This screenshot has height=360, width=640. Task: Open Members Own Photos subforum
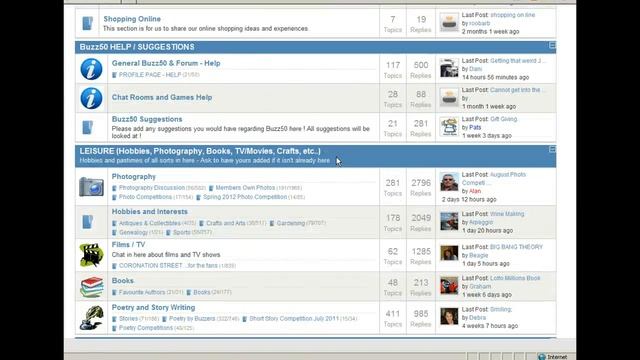coord(245,188)
